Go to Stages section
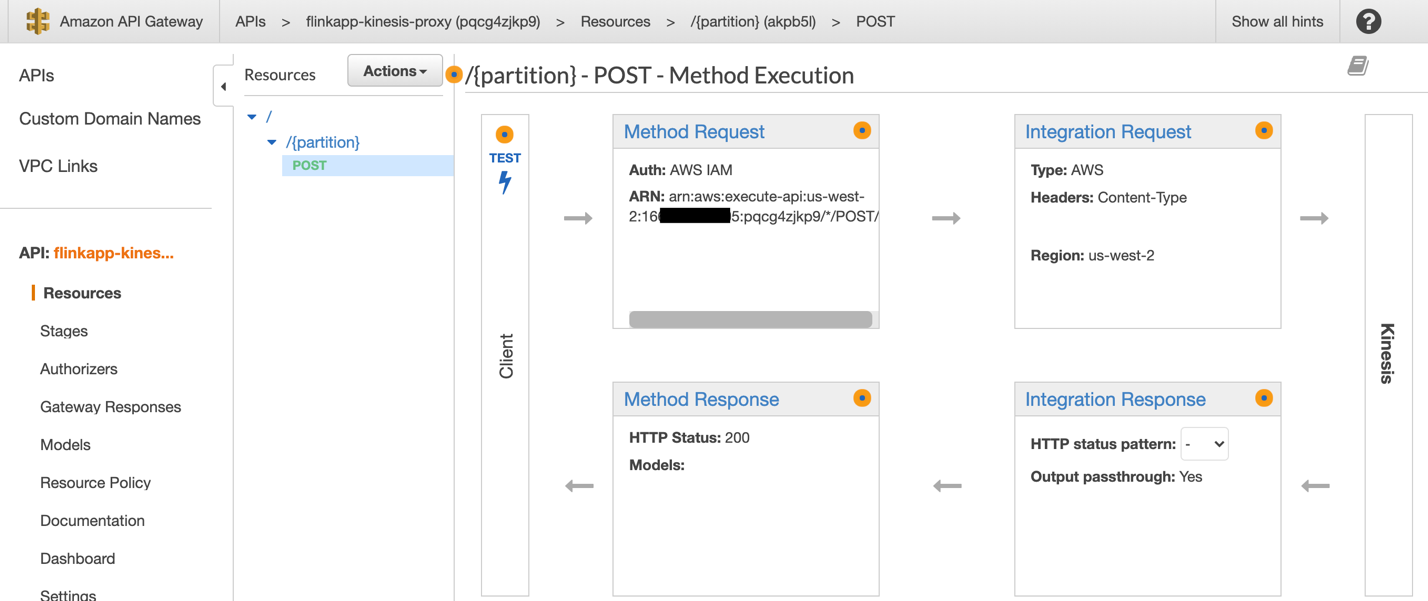Viewport: 1428px width, 601px height. tap(64, 331)
